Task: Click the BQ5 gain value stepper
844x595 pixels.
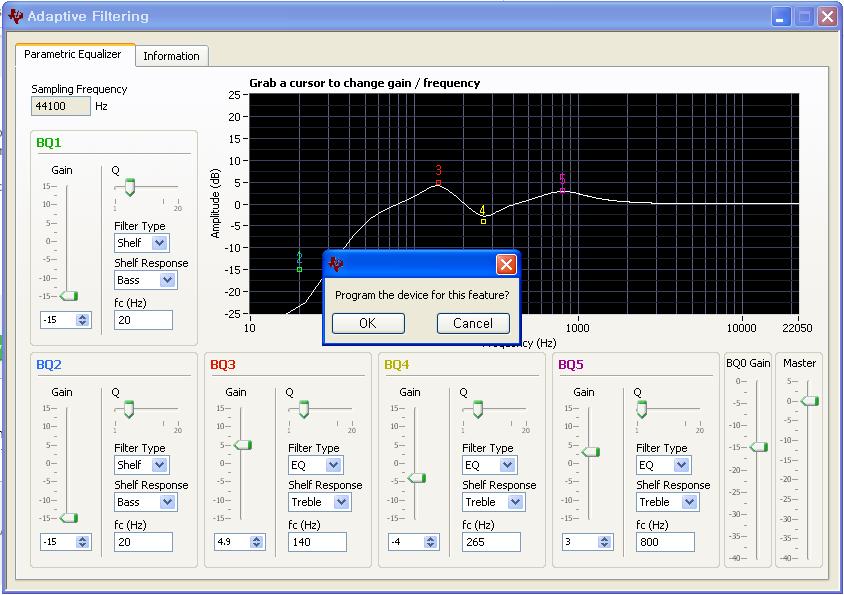Action: point(604,542)
